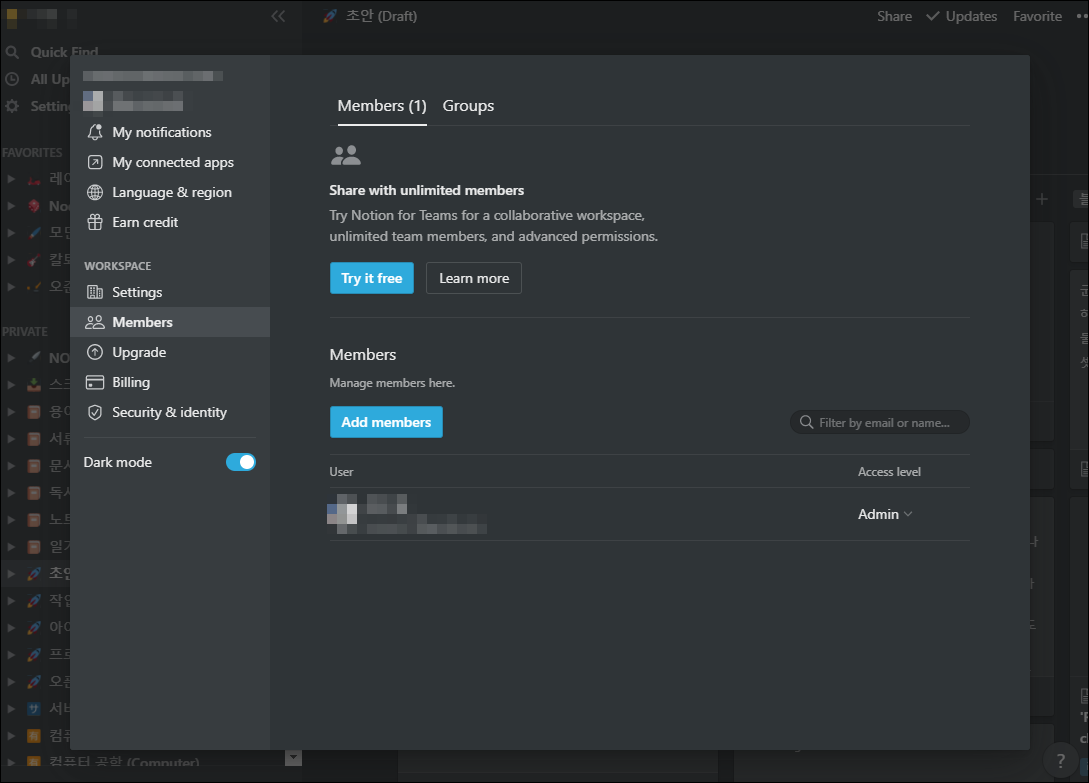This screenshot has height=783, width=1089.
Task: Click the shield Security icon
Action: click(x=95, y=412)
